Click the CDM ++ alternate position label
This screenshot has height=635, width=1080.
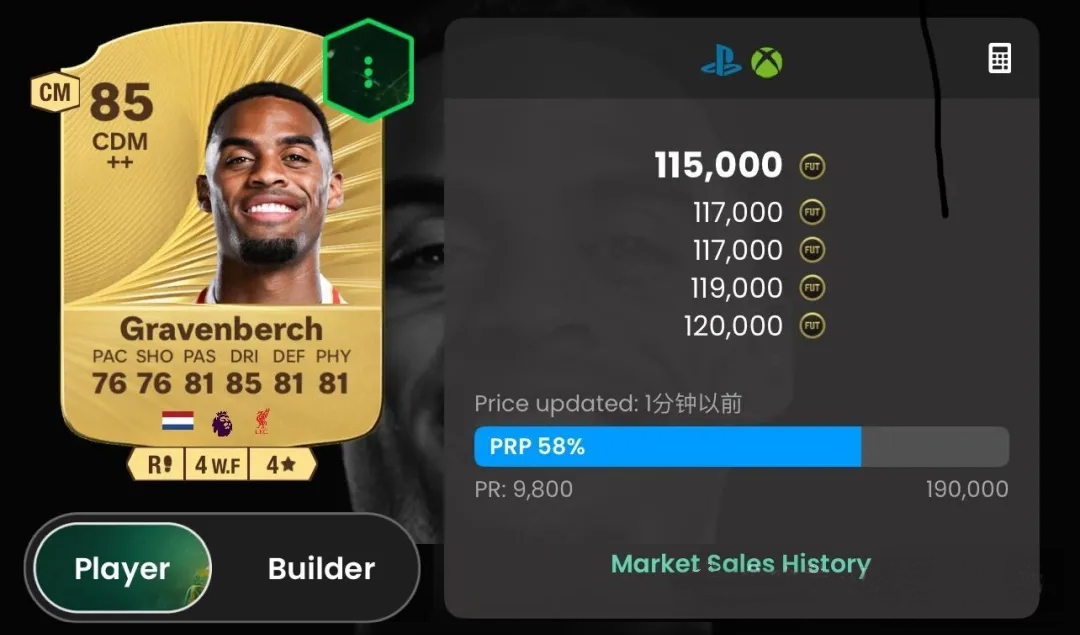(x=120, y=150)
